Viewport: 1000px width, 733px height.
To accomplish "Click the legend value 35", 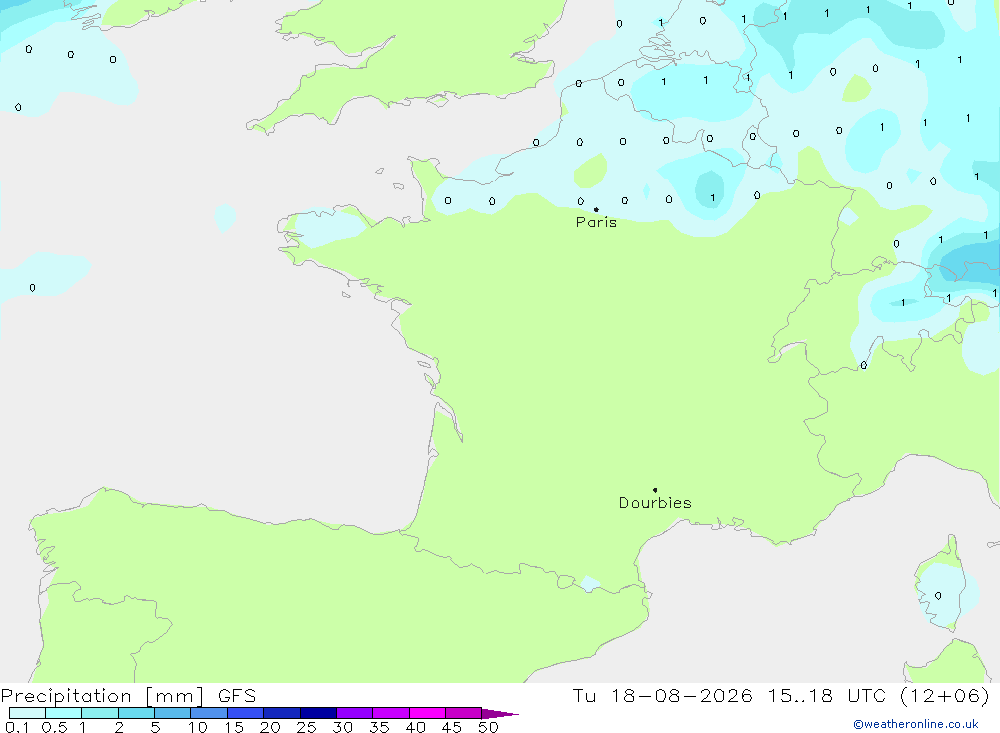I will [379, 727].
